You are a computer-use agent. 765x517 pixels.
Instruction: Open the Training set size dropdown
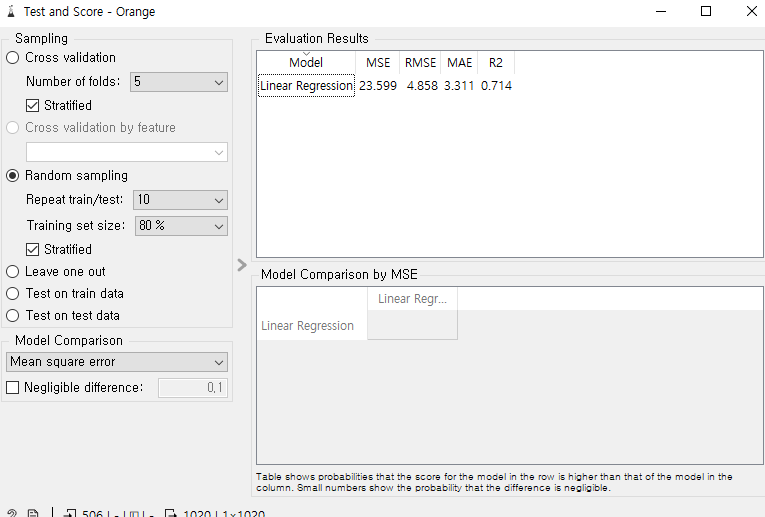(180, 226)
